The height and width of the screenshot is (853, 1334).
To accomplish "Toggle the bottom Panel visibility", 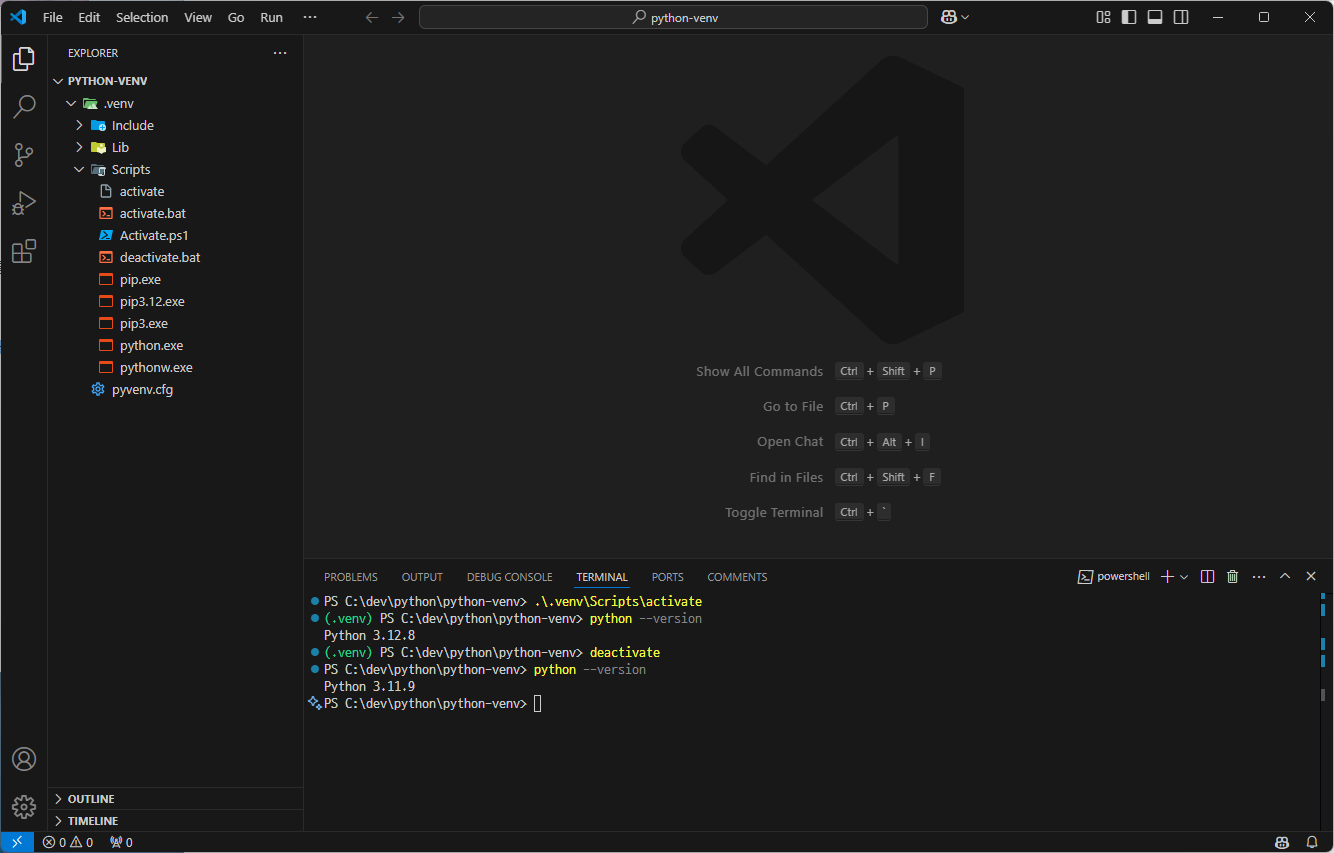I will click(x=1155, y=17).
